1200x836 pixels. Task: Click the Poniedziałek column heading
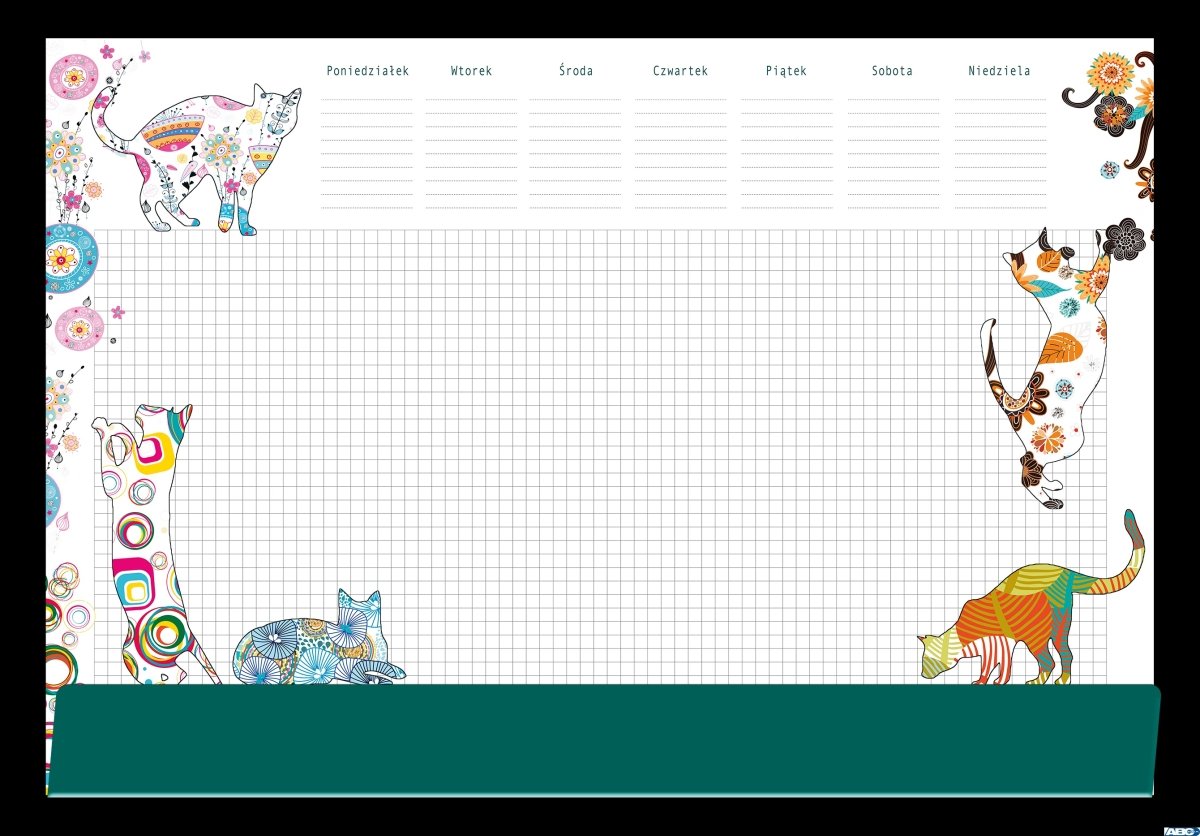367,71
